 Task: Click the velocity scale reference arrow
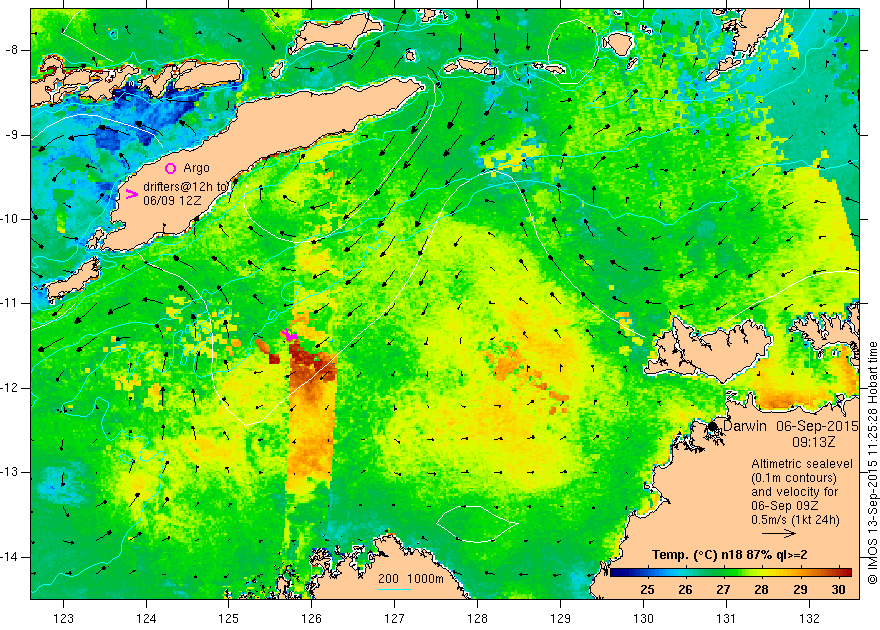[778, 534]
